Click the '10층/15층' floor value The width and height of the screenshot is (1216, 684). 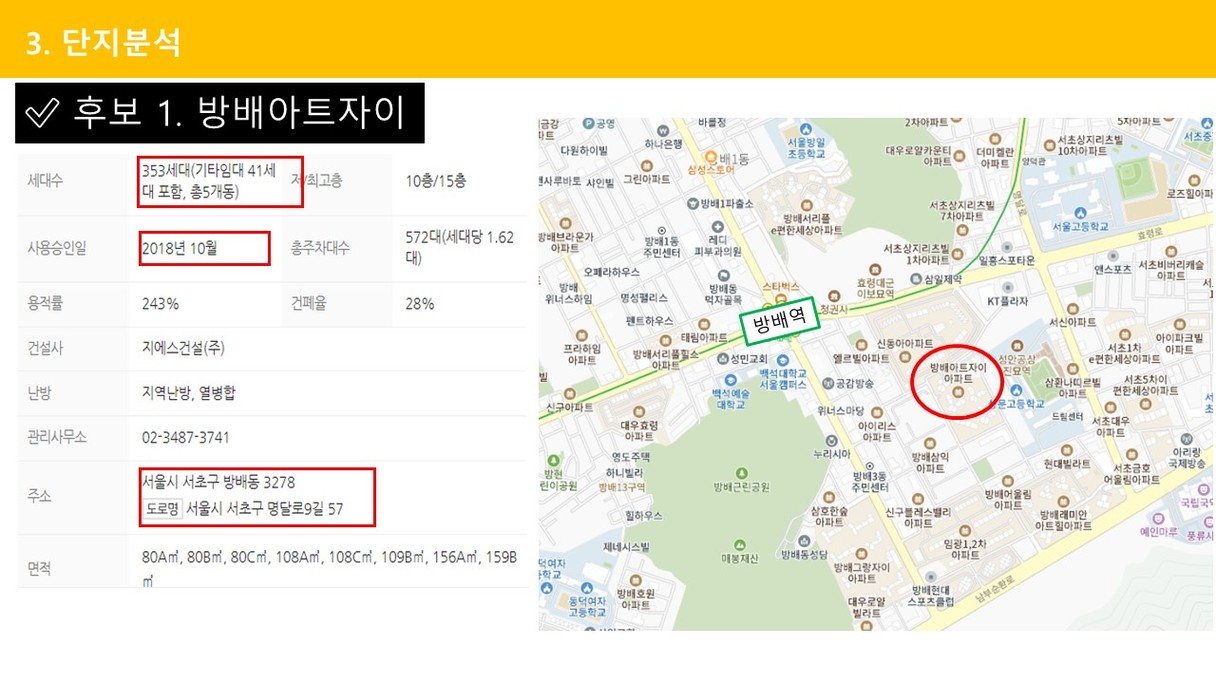coord(436,181)
